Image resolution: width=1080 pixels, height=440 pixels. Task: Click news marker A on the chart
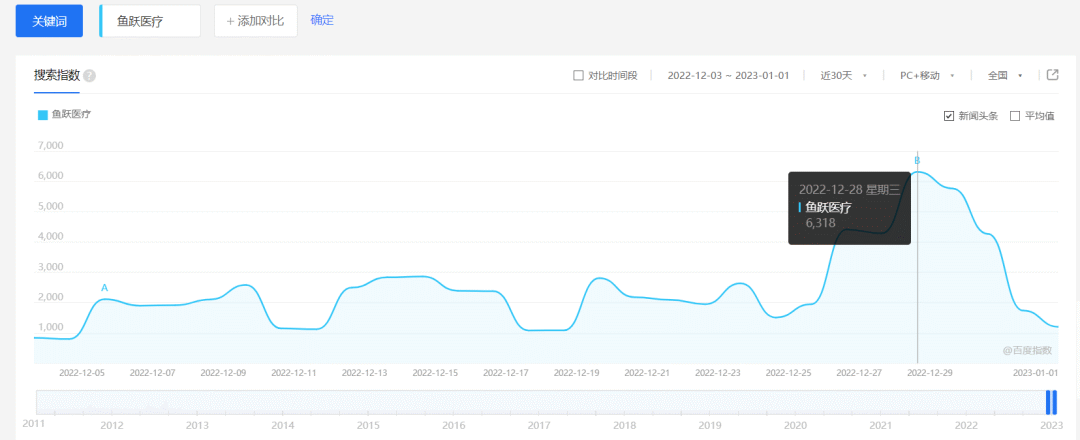pyautogui.click(x=104, y=288)
